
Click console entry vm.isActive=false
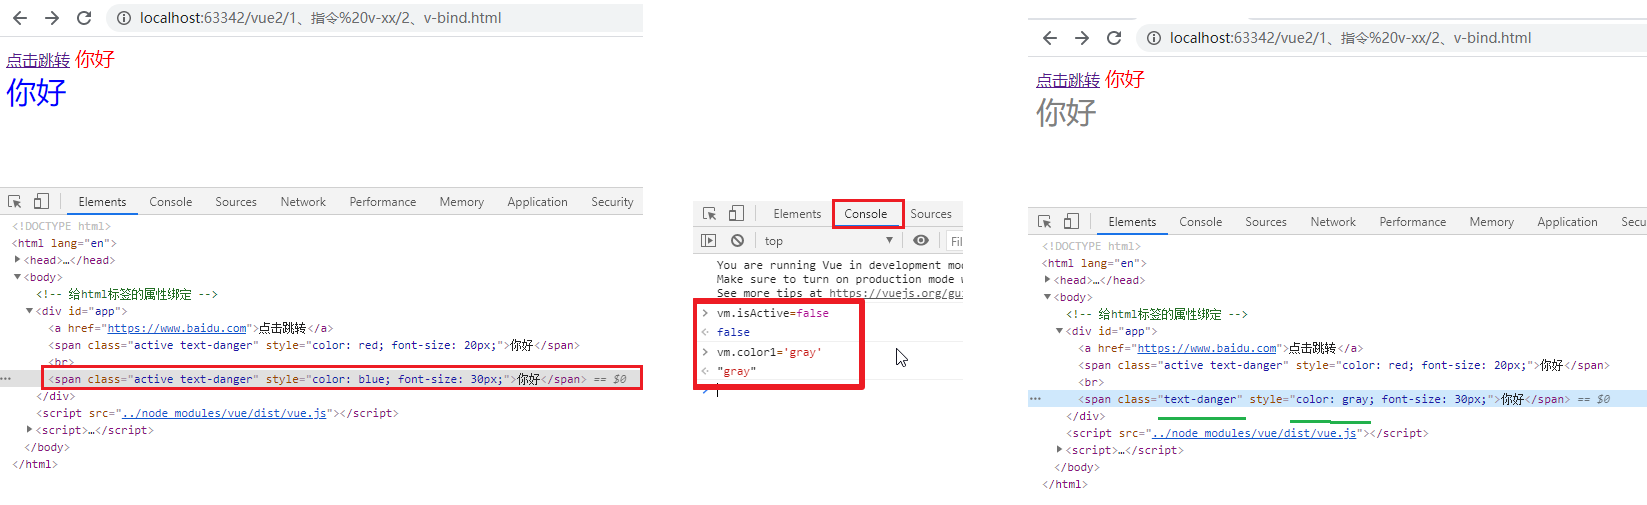(x=772, y=313)
